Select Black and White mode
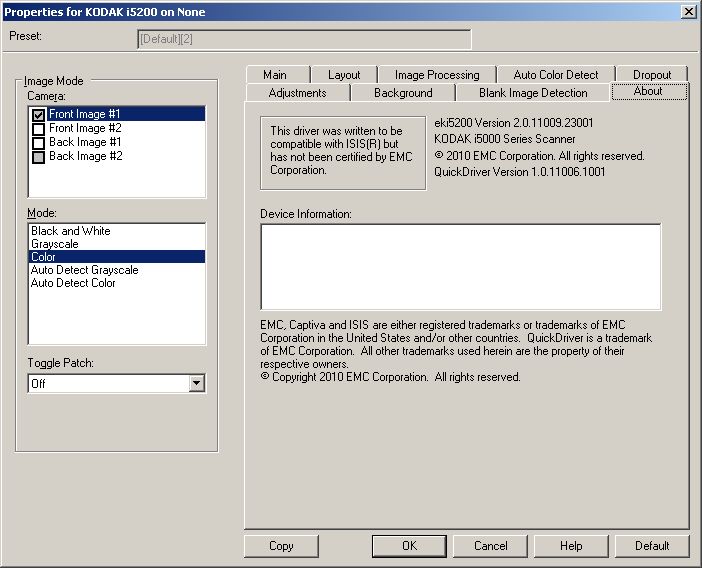 116,231
